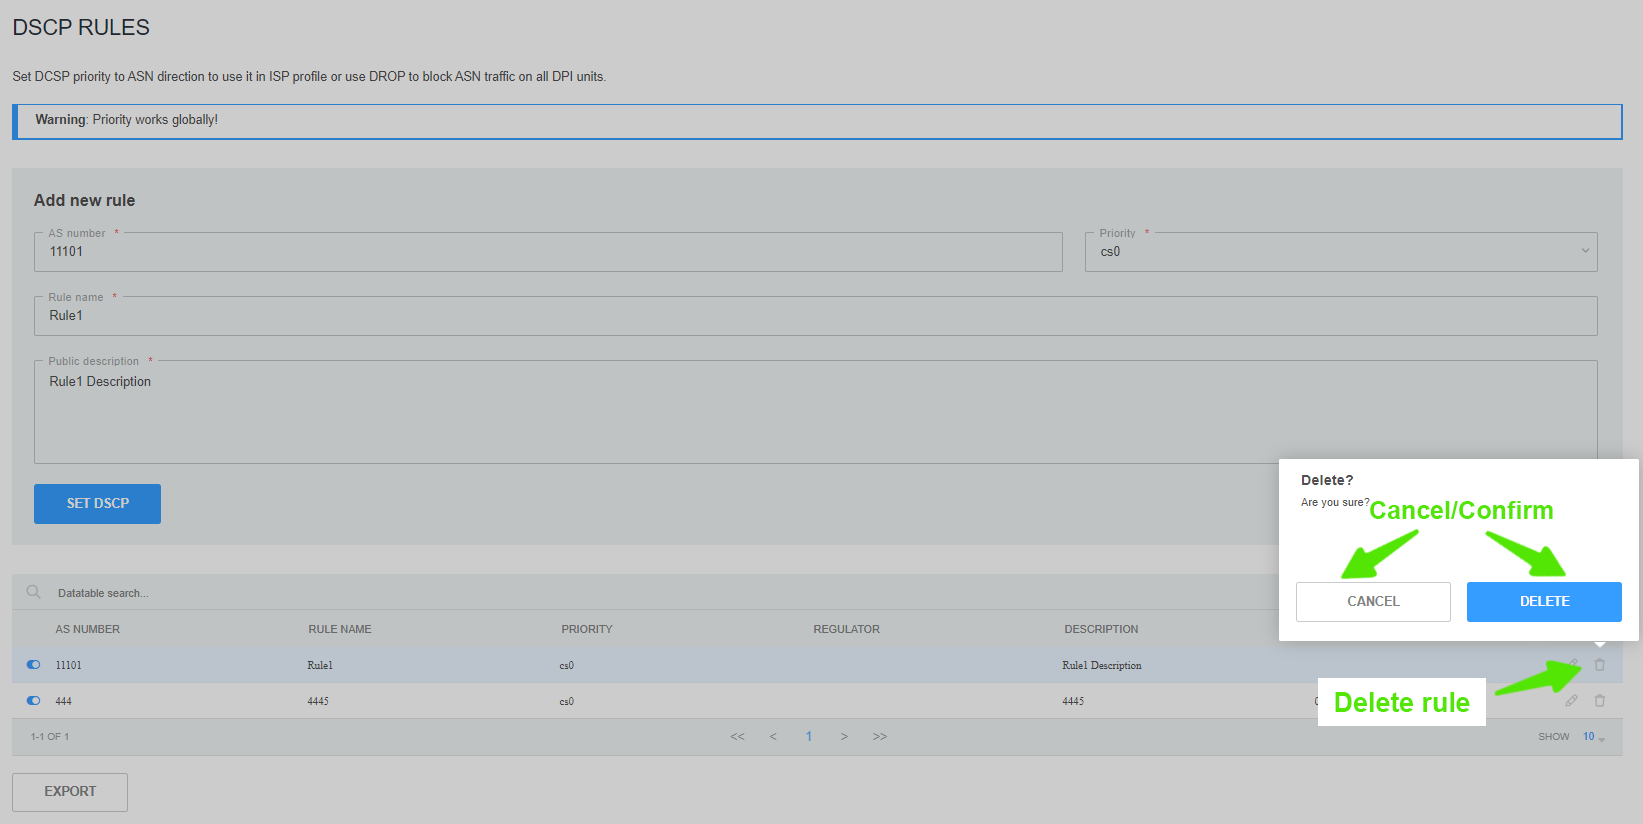Go to the first page (<<)
The image size is (1643, 824).
(737, 737)
